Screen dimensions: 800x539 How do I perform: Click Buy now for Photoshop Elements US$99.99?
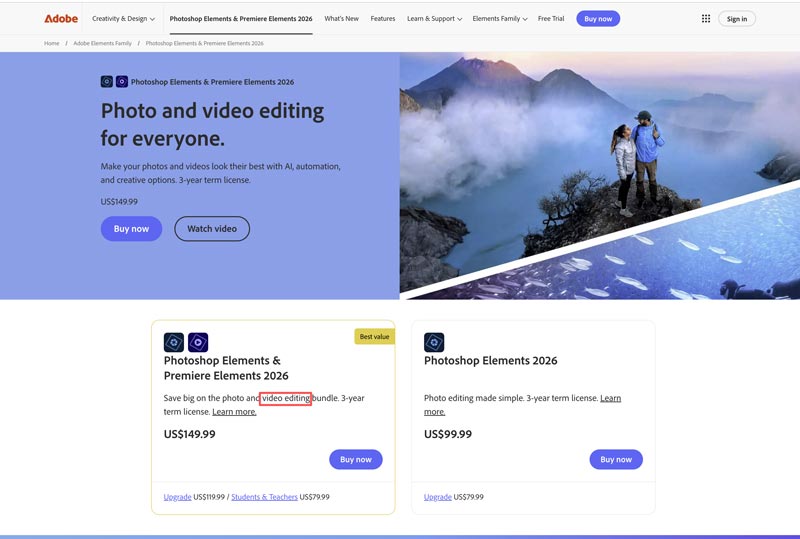coord(616,459)
